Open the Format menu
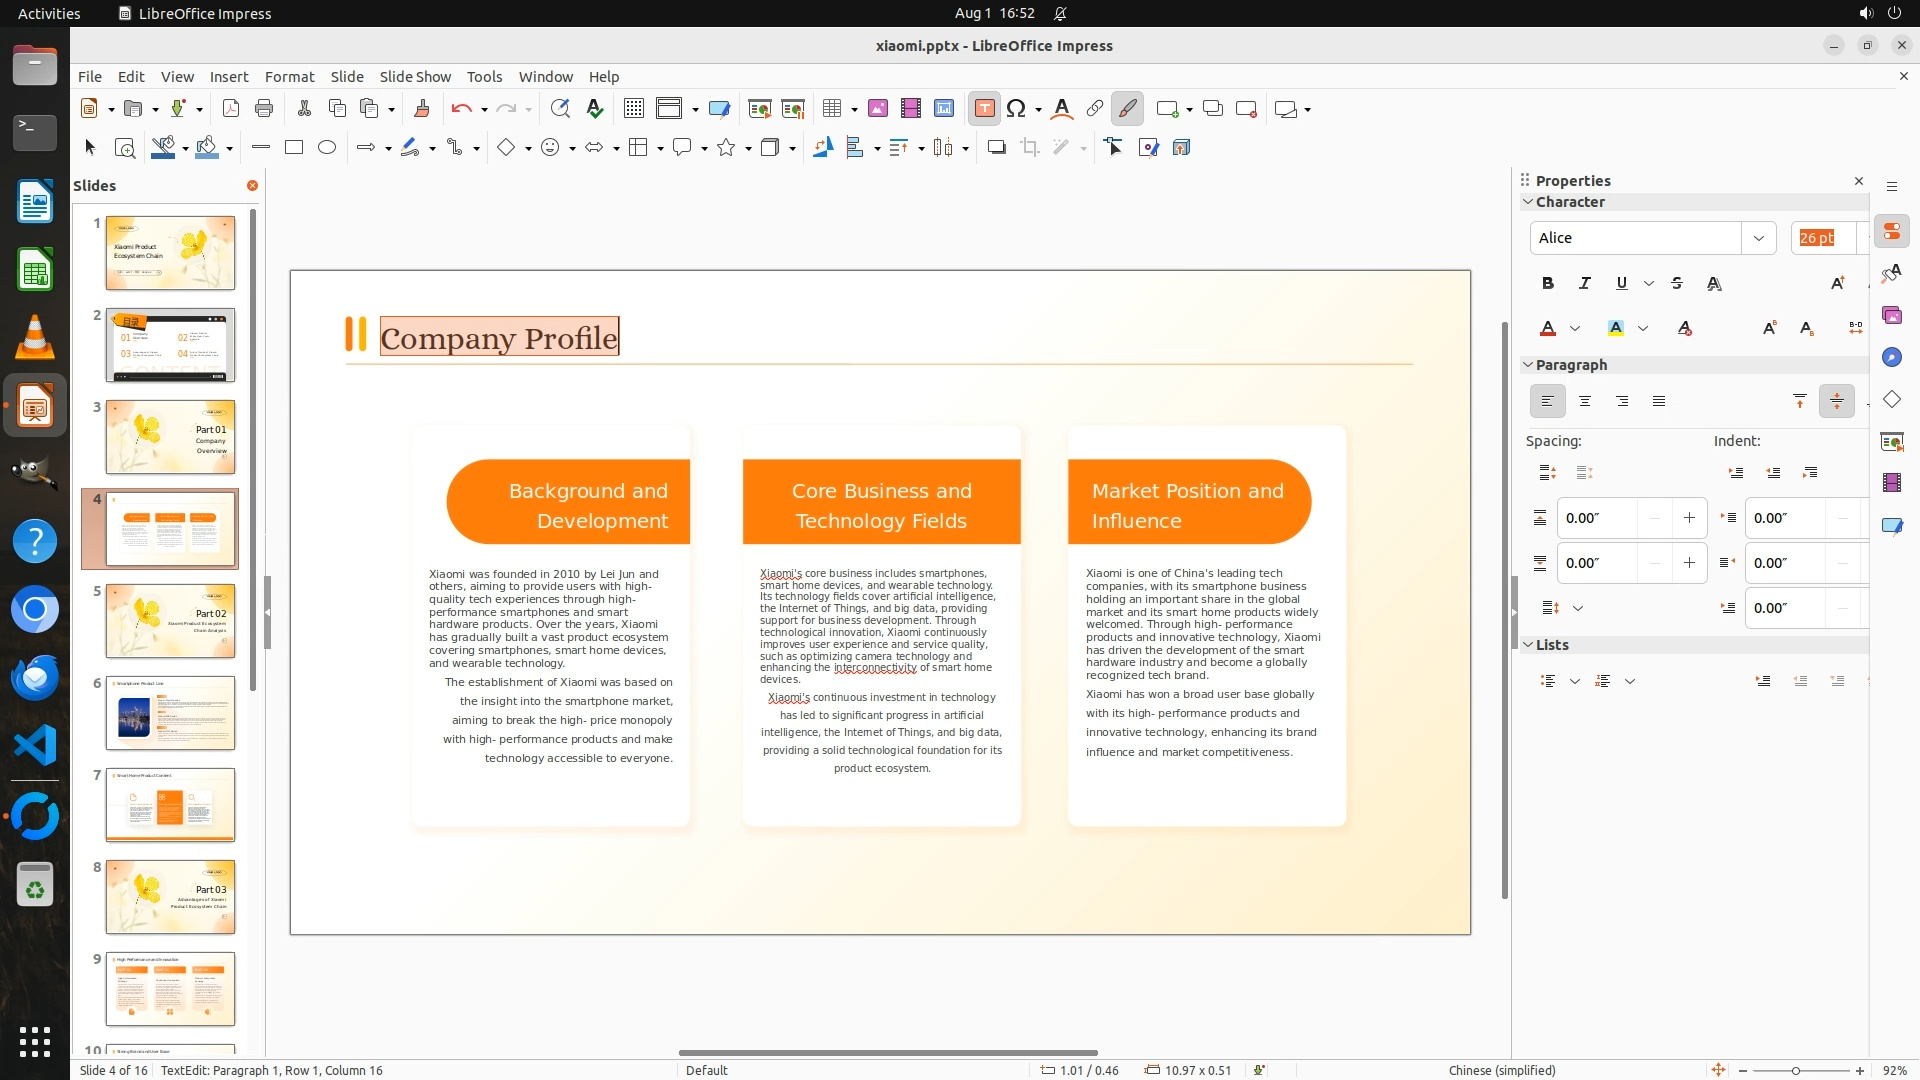 (289, 77)
